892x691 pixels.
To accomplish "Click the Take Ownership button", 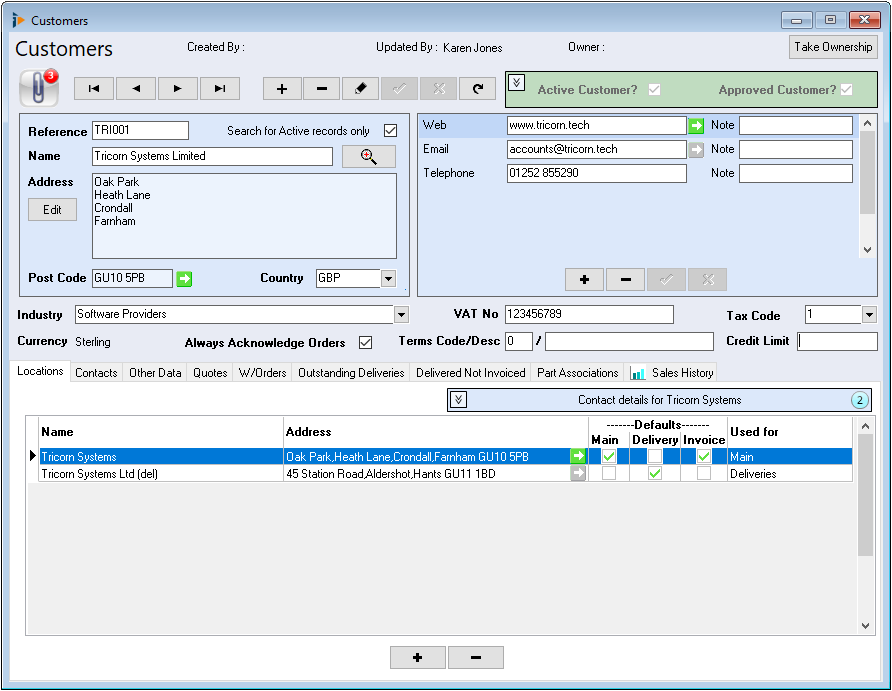I will 833,47.
